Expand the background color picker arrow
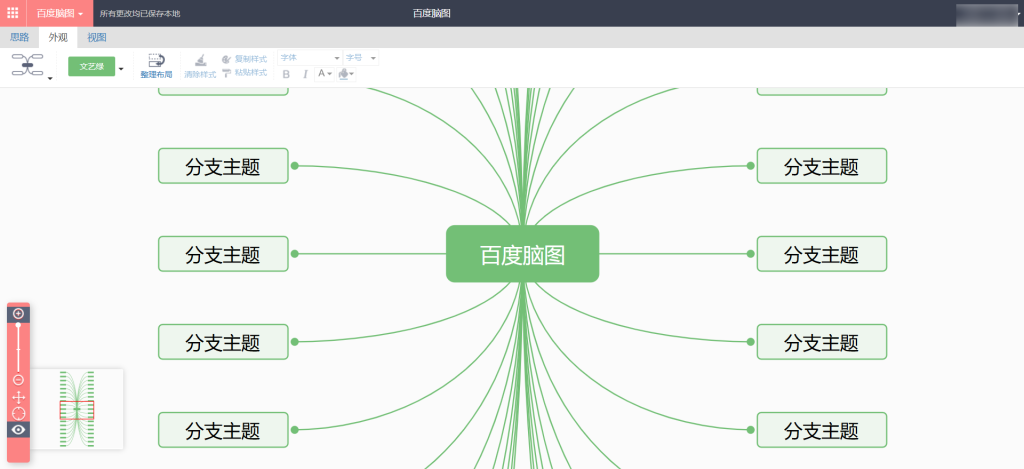The width and height of the screenshot is (1024, 469). click(353, 74)
